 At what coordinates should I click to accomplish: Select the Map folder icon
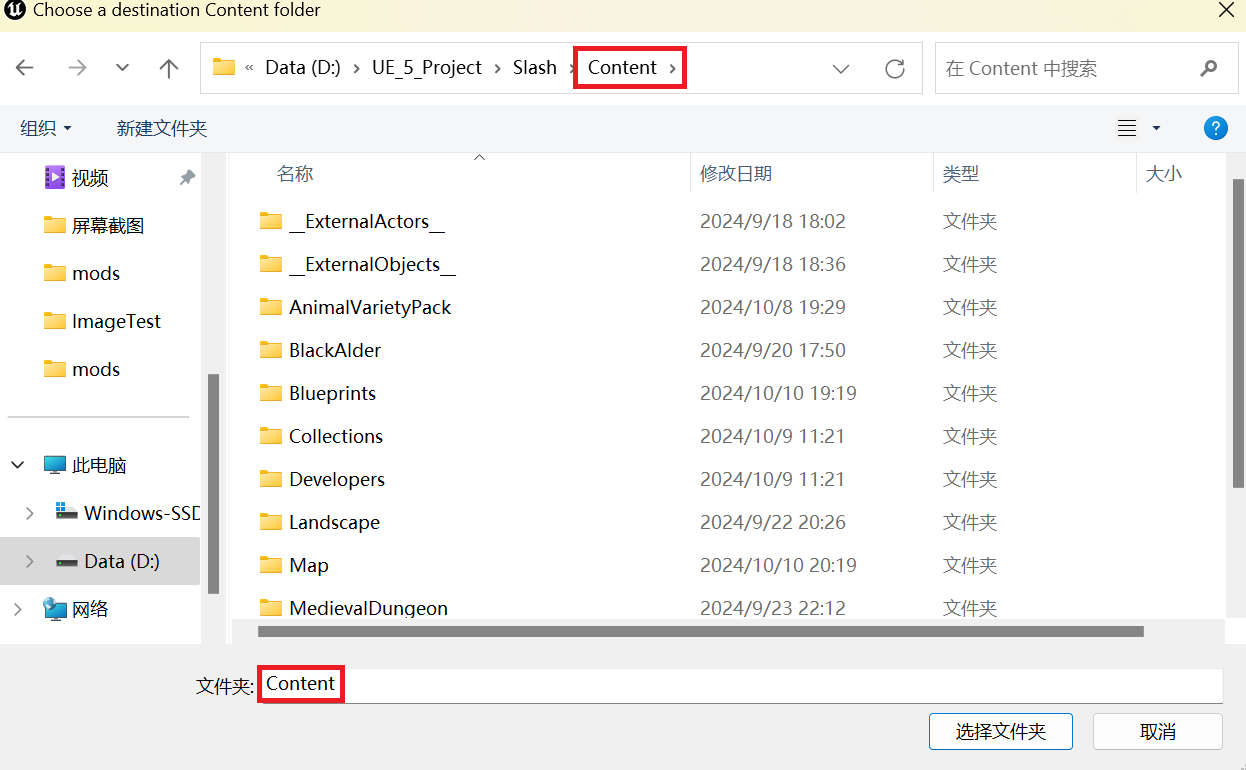tap(270, 565)
